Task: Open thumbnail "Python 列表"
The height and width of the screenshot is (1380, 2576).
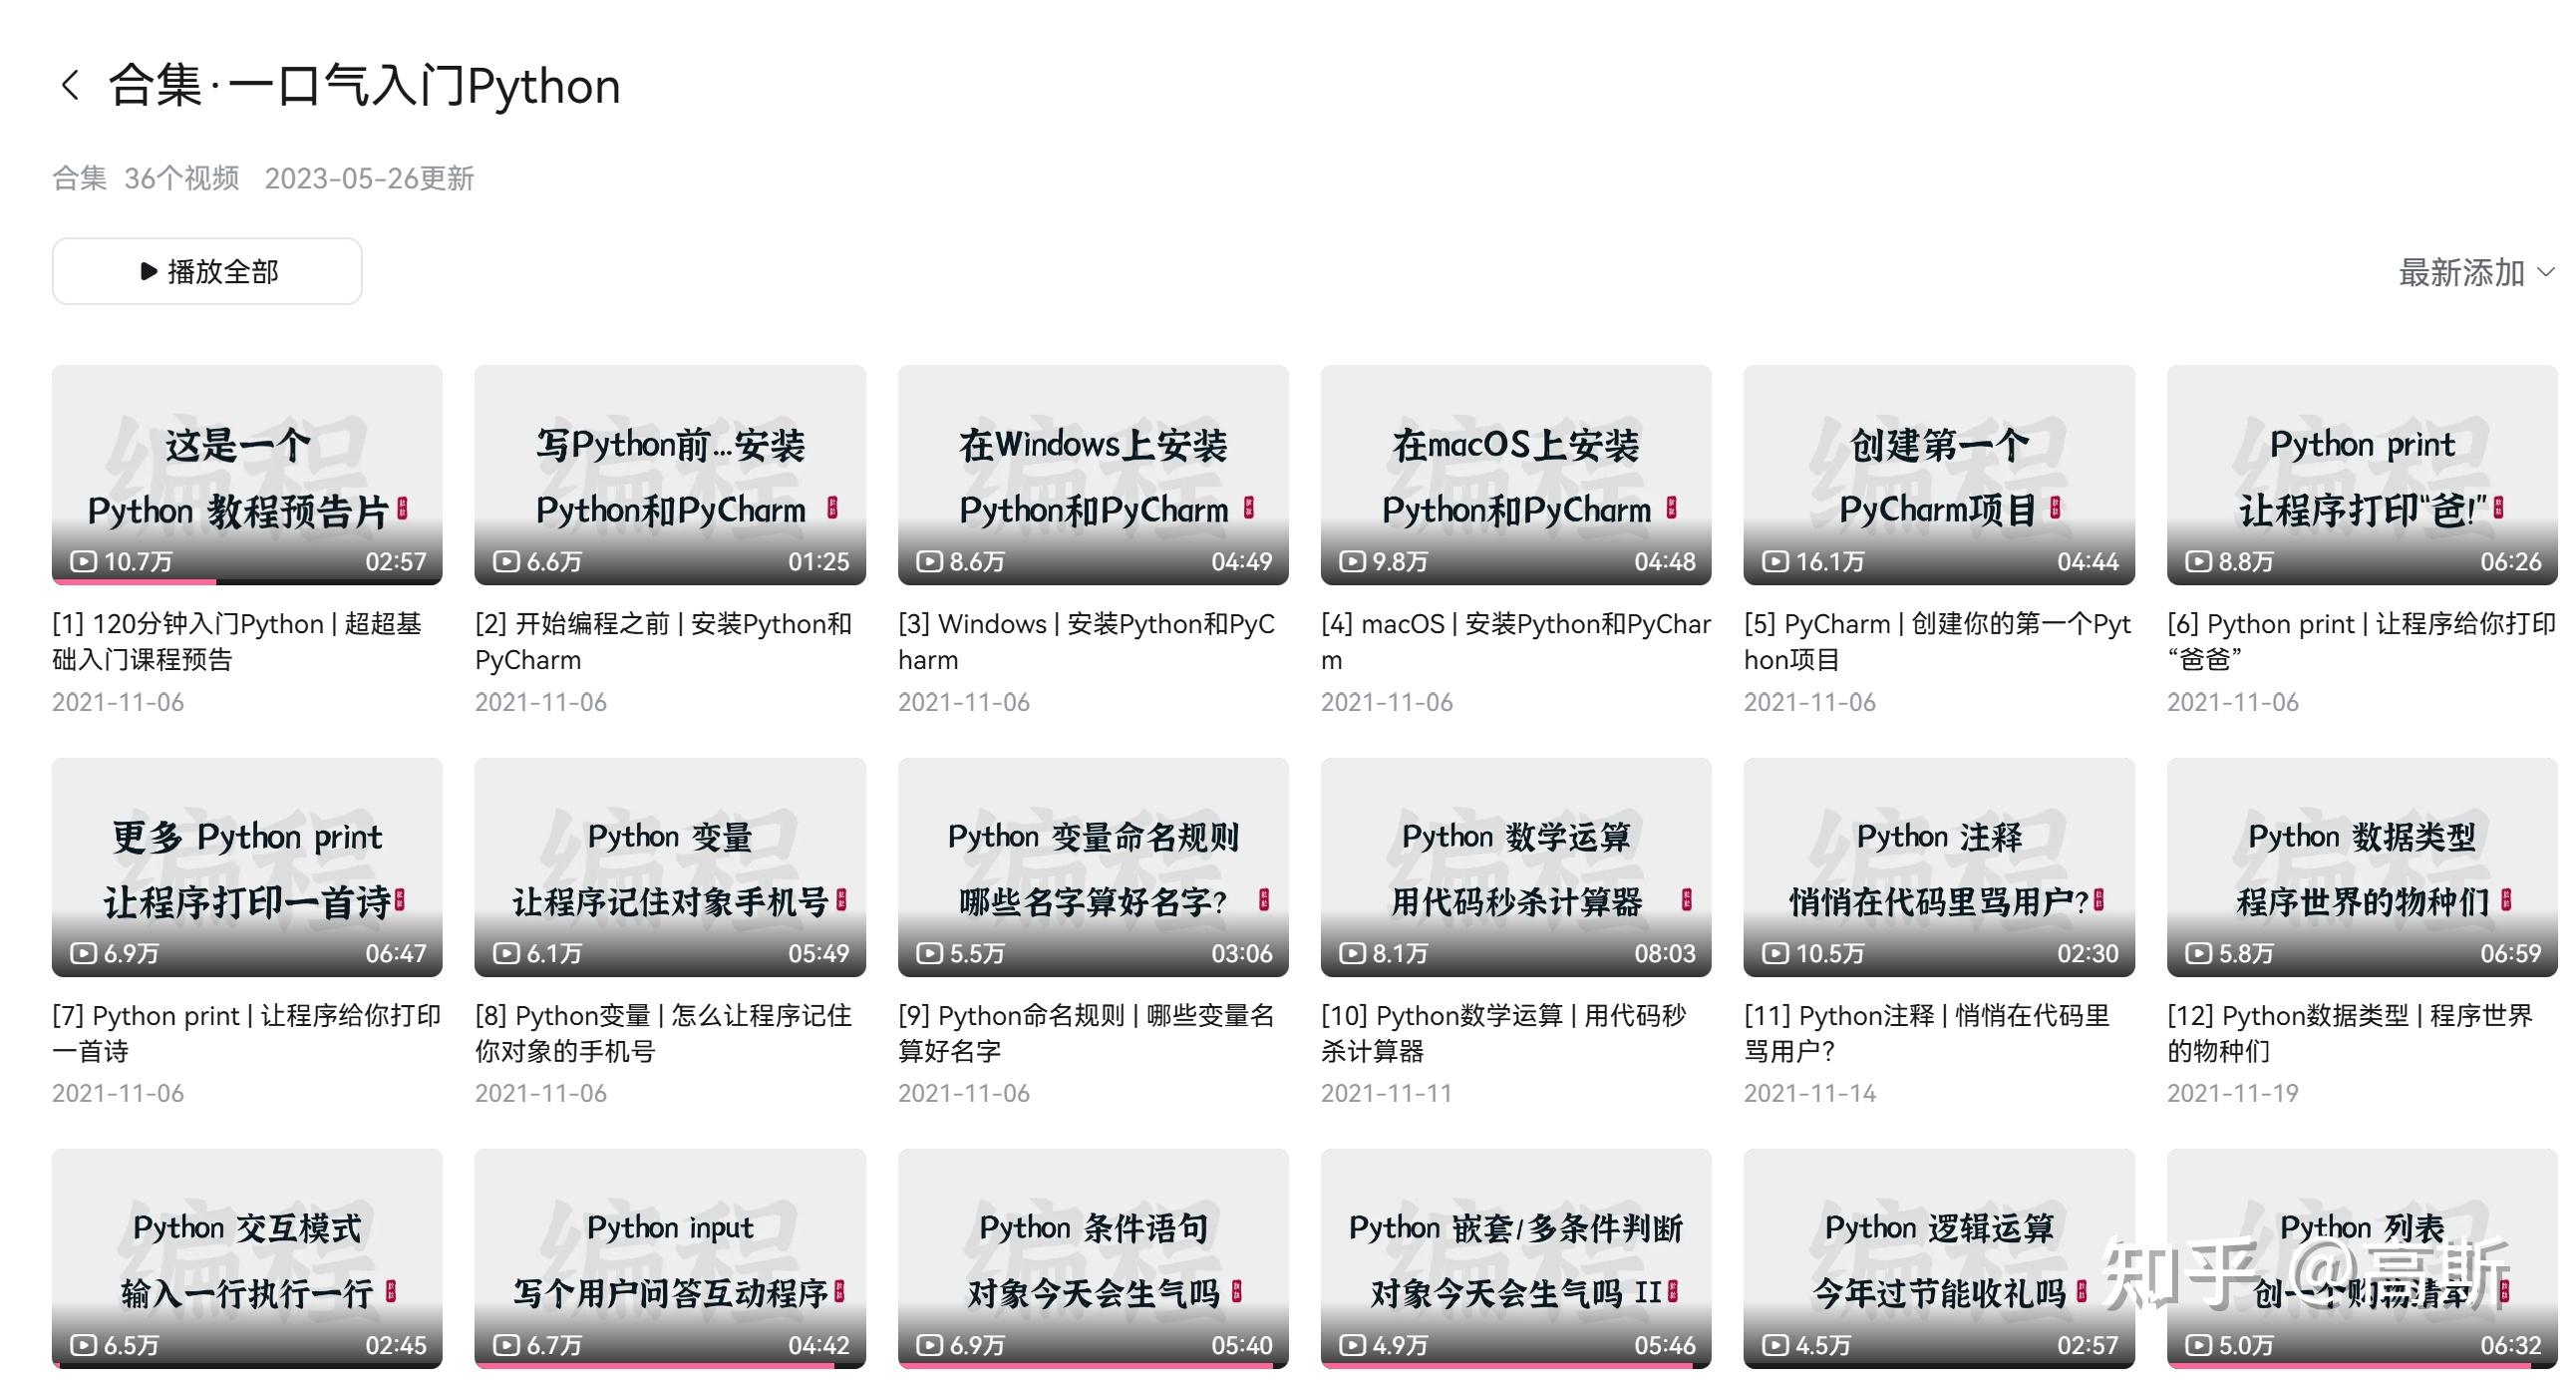Action: click(2362, 1258)
